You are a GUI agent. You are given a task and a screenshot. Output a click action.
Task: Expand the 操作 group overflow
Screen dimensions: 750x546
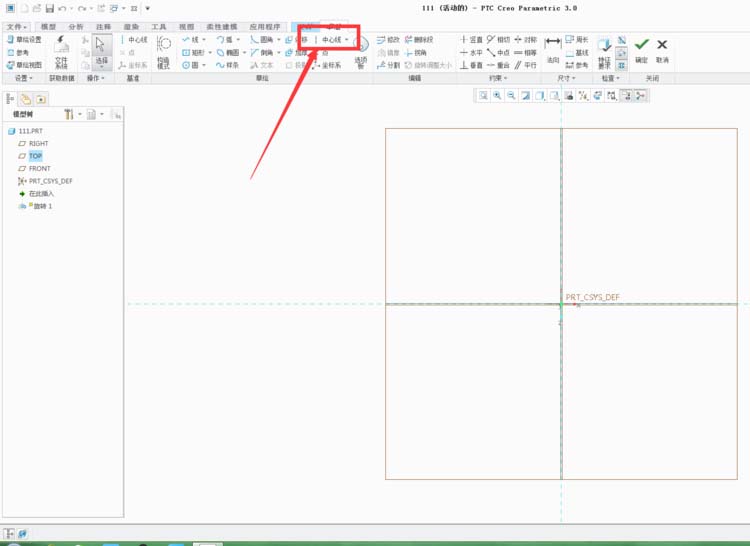tap(96, 78)
